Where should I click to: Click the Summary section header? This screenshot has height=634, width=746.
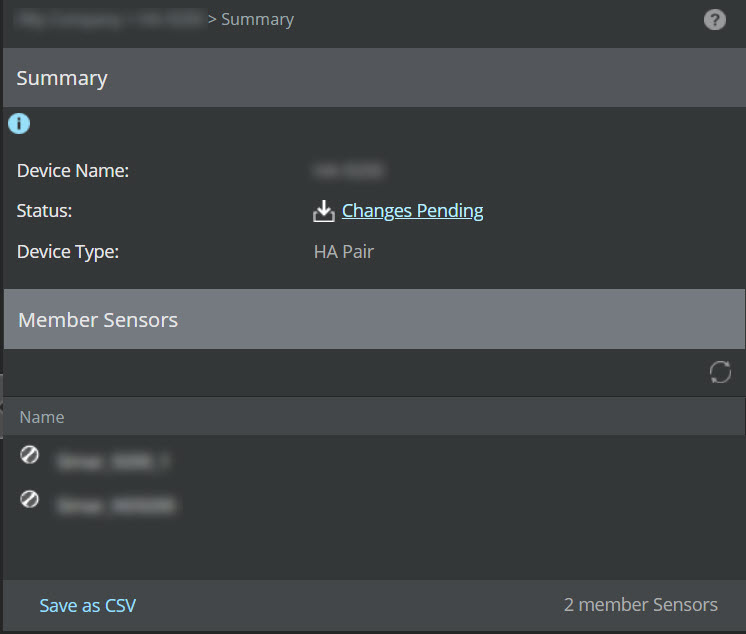[x=374, y=78]
